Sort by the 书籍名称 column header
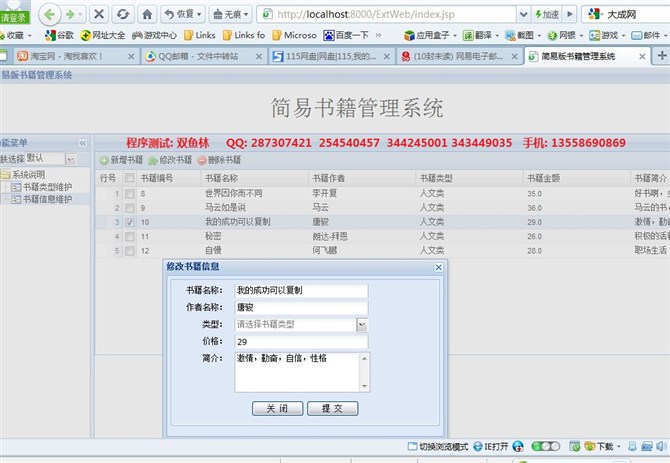The width and height of the screenshot is (670, 463). click(x=254, y=178)
